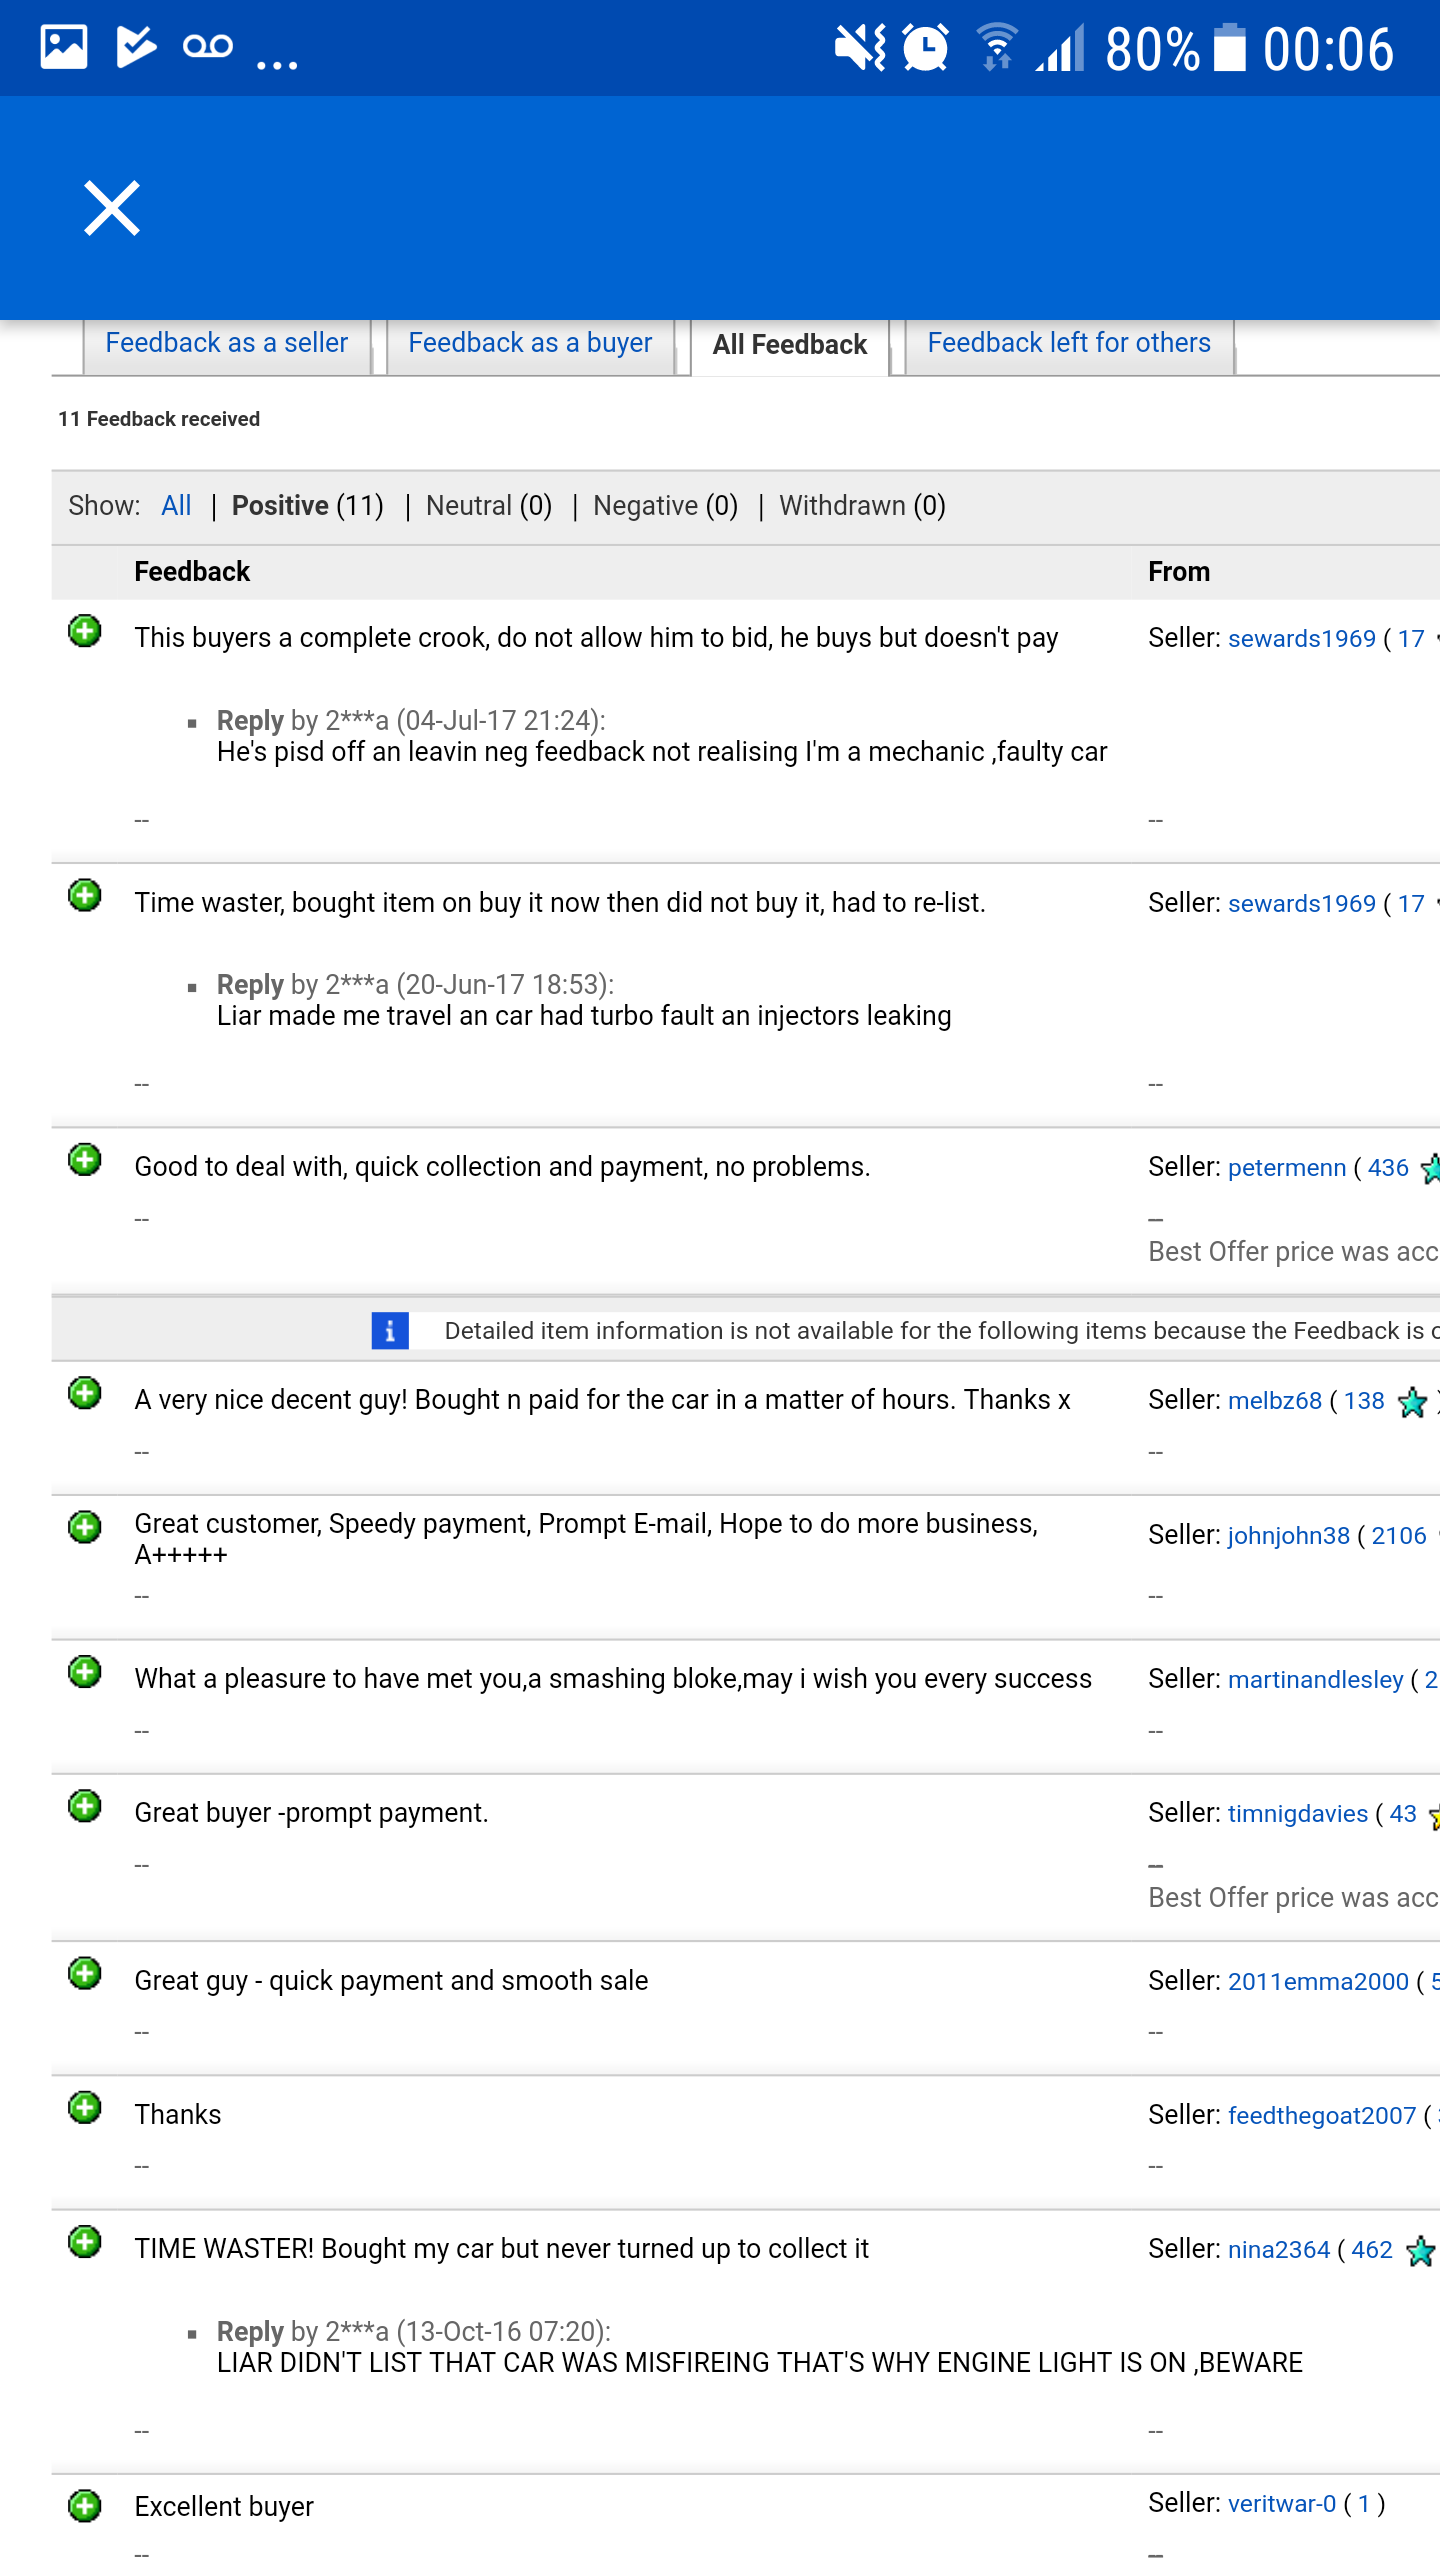This screenshot has height=2560, width=1440.
Task: Tap the blue information icon in notice bar
Action: tap(390, 1331)
